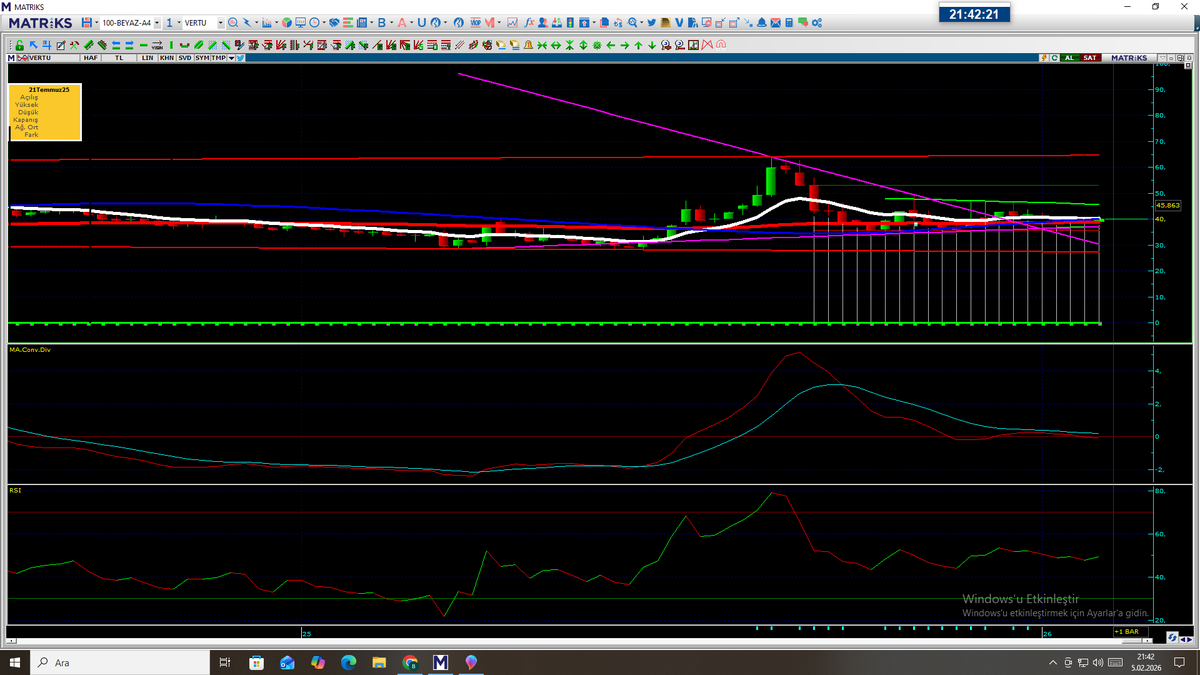Click the green right arrow in drawing toolbar
This screenshot has height=675, width=1200.
625,45
